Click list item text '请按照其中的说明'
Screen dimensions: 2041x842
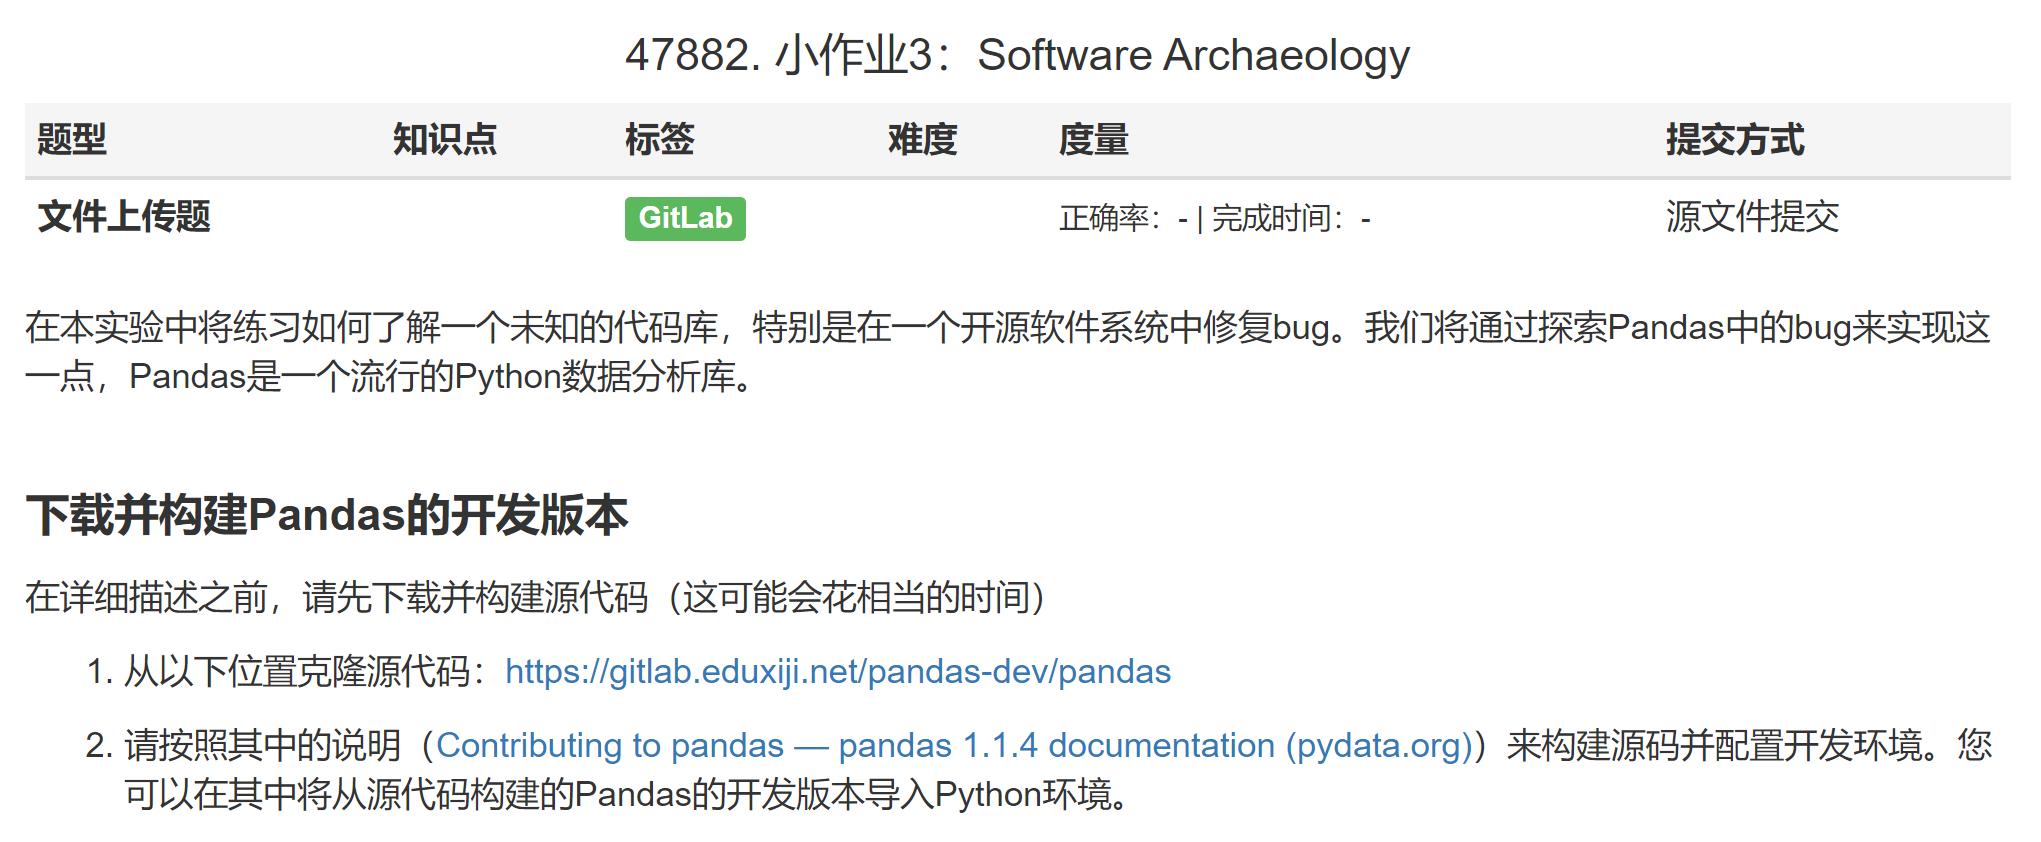coord(262,746)
